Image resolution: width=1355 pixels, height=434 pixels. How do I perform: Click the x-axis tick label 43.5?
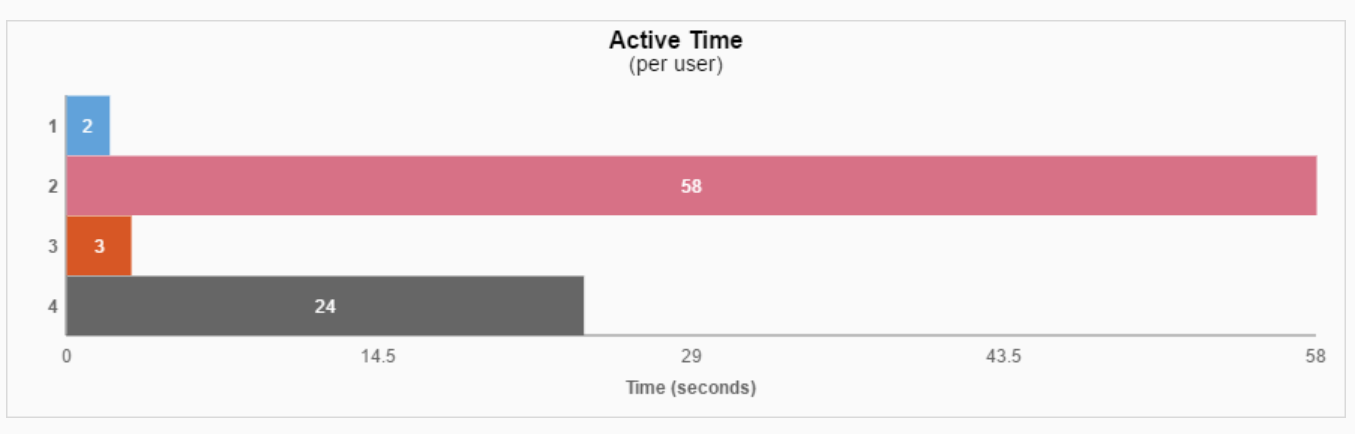click(x=1003, y=356)
